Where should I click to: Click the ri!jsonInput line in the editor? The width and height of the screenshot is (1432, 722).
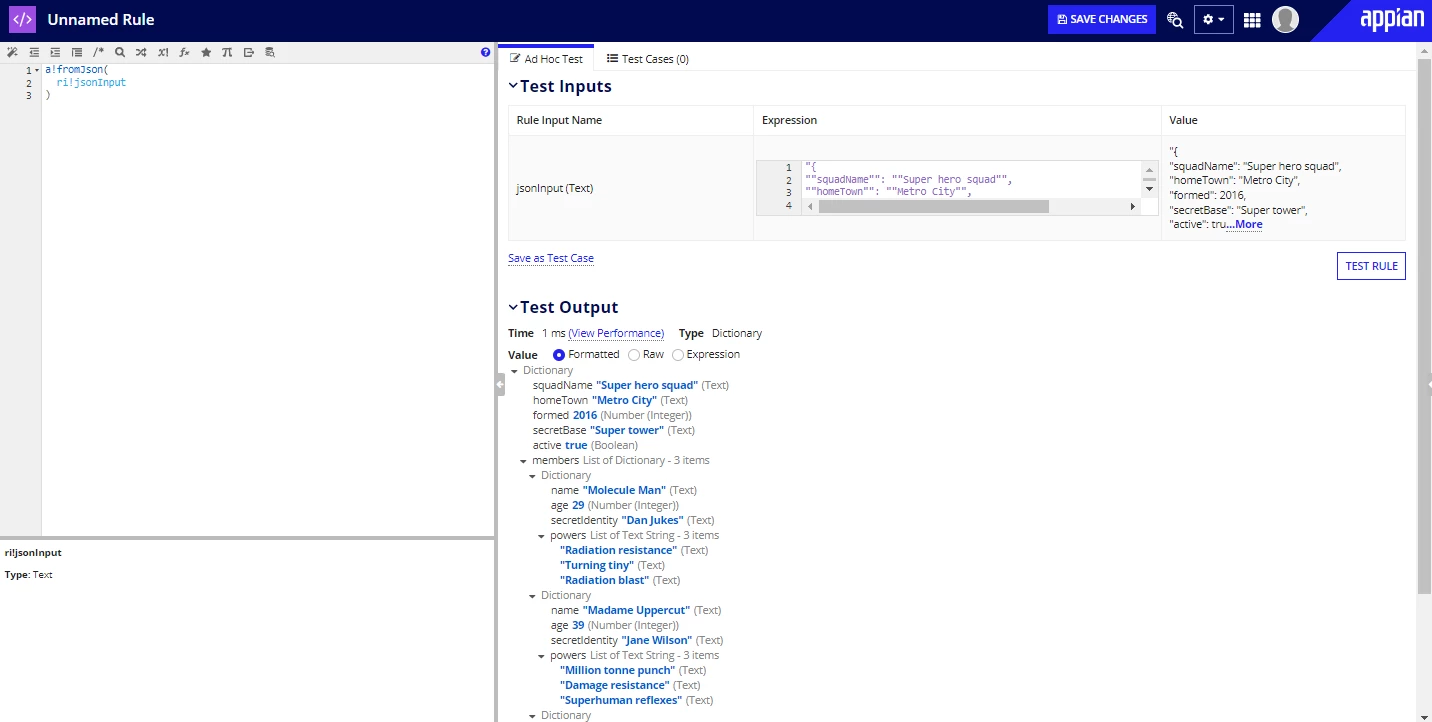(91, 83)
